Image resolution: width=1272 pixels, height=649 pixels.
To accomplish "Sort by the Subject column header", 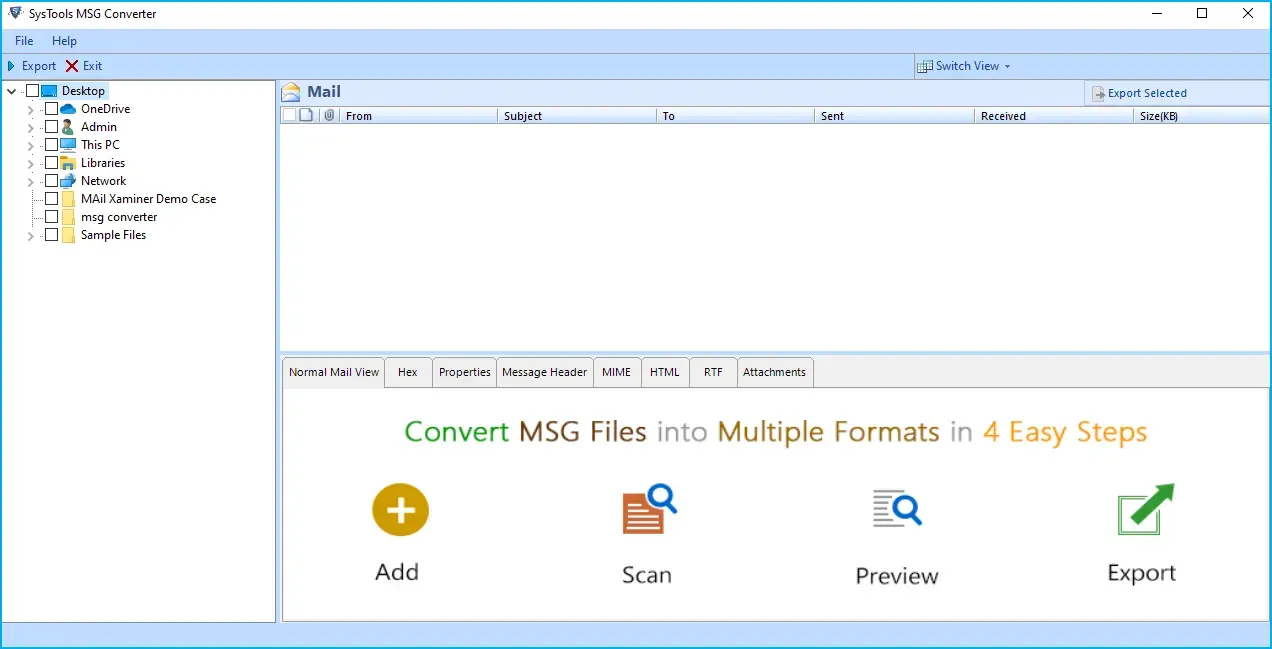I will [x=577, y=116].
